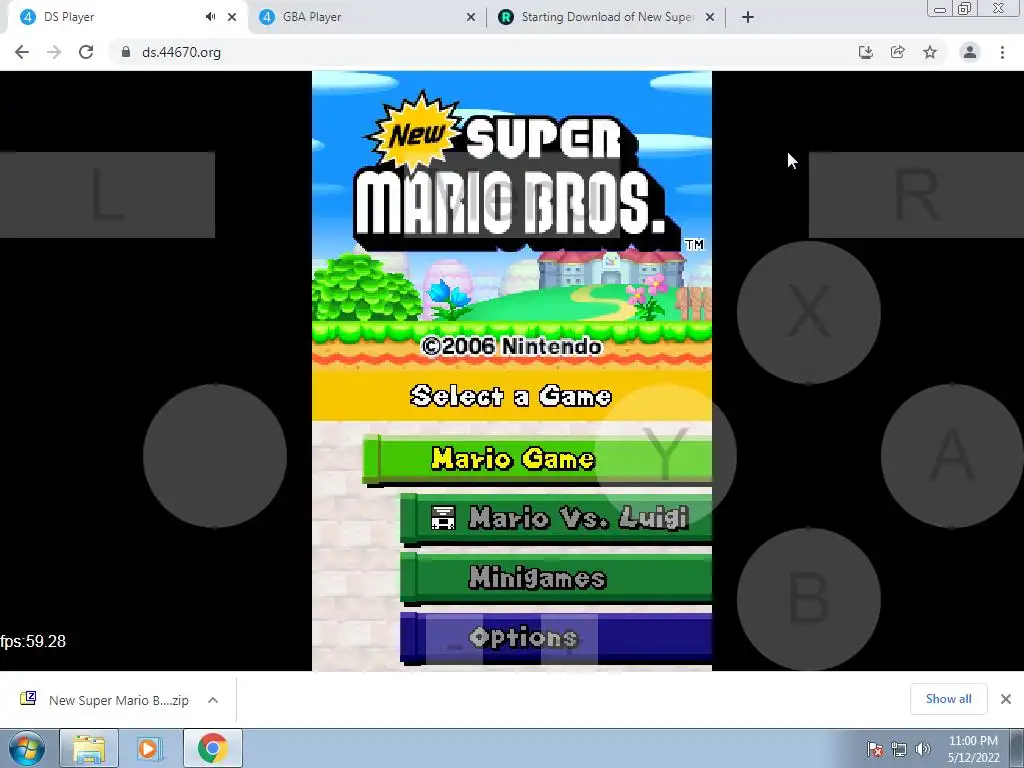Tap the B gamepad button
This screenshot has width=1024, height=768.
click(x=808, y=600)
